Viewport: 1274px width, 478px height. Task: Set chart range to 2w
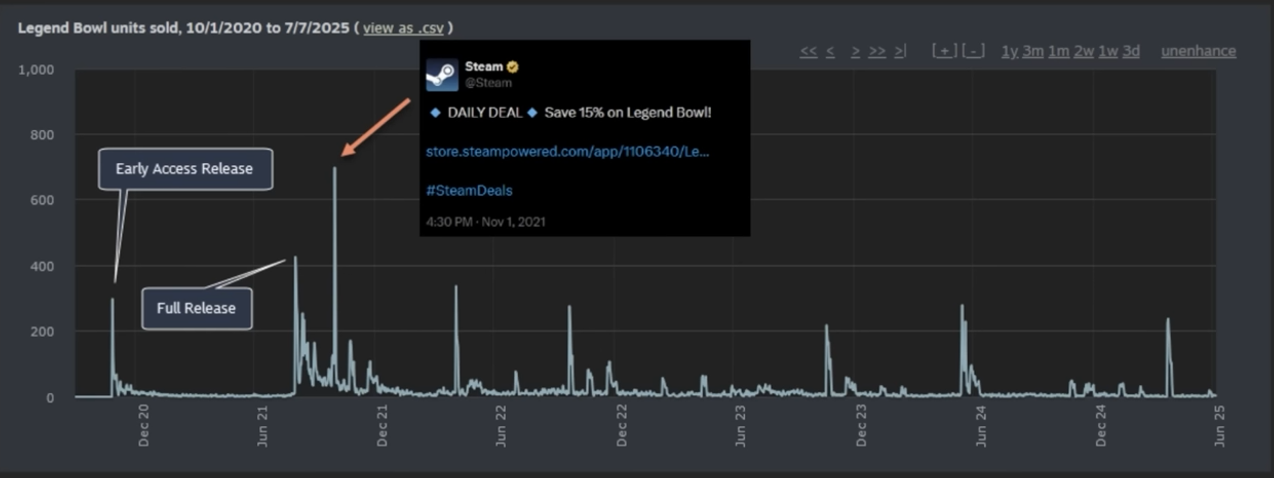point(1084,51)
